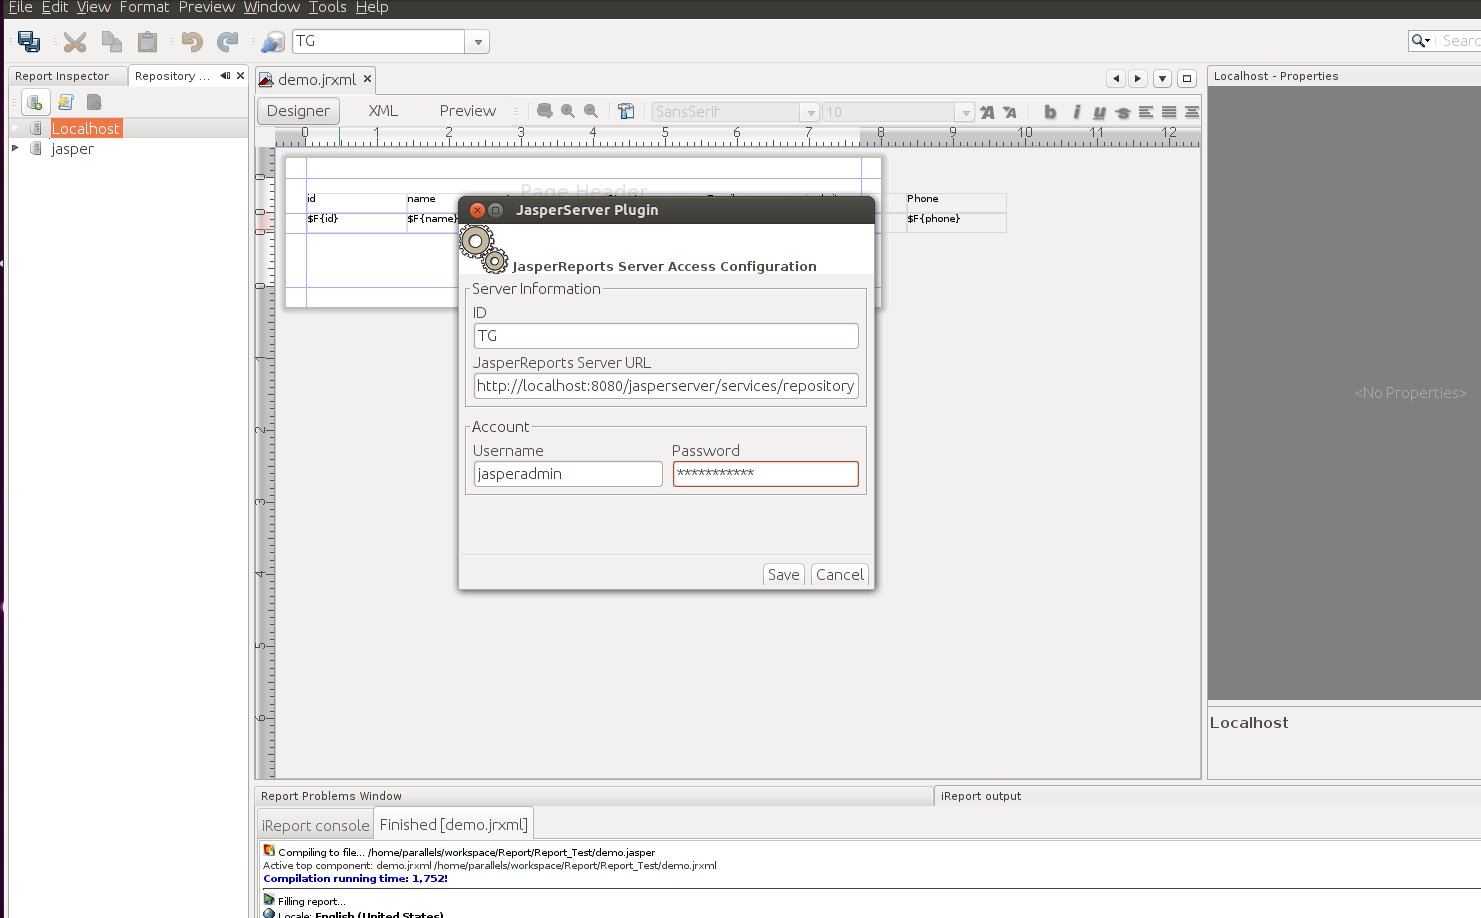Click the Paste clipboard icon
Image resolution: width=1481 pixels, height=918 pixels.
(148, 42)
